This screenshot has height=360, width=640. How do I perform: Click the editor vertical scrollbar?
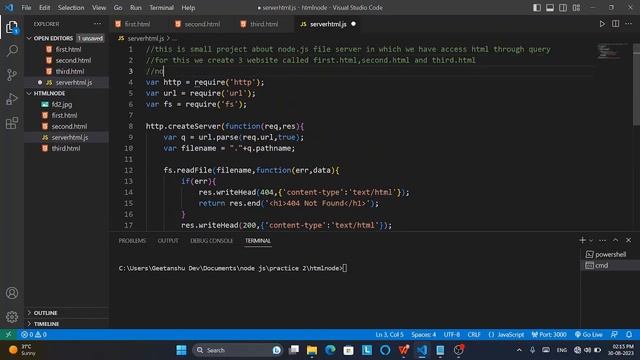click(636, 84)
